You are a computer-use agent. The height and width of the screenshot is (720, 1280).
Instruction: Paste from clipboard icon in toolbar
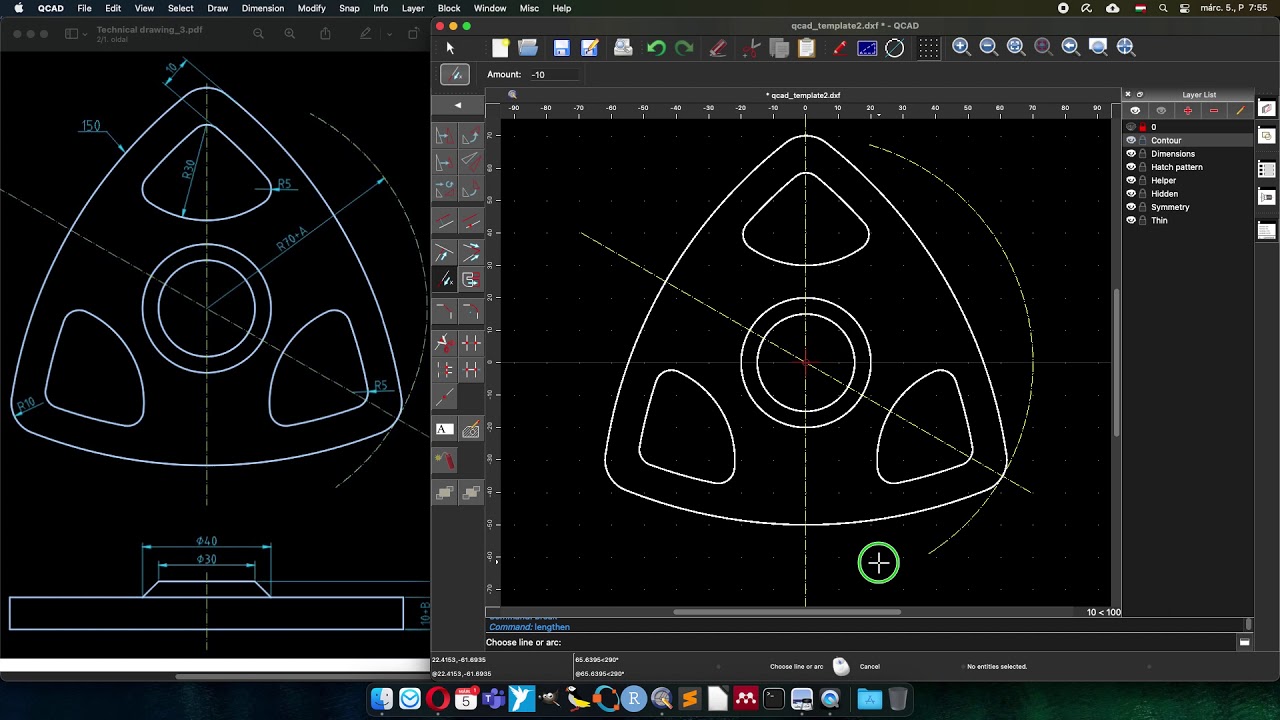pos(807,47)
